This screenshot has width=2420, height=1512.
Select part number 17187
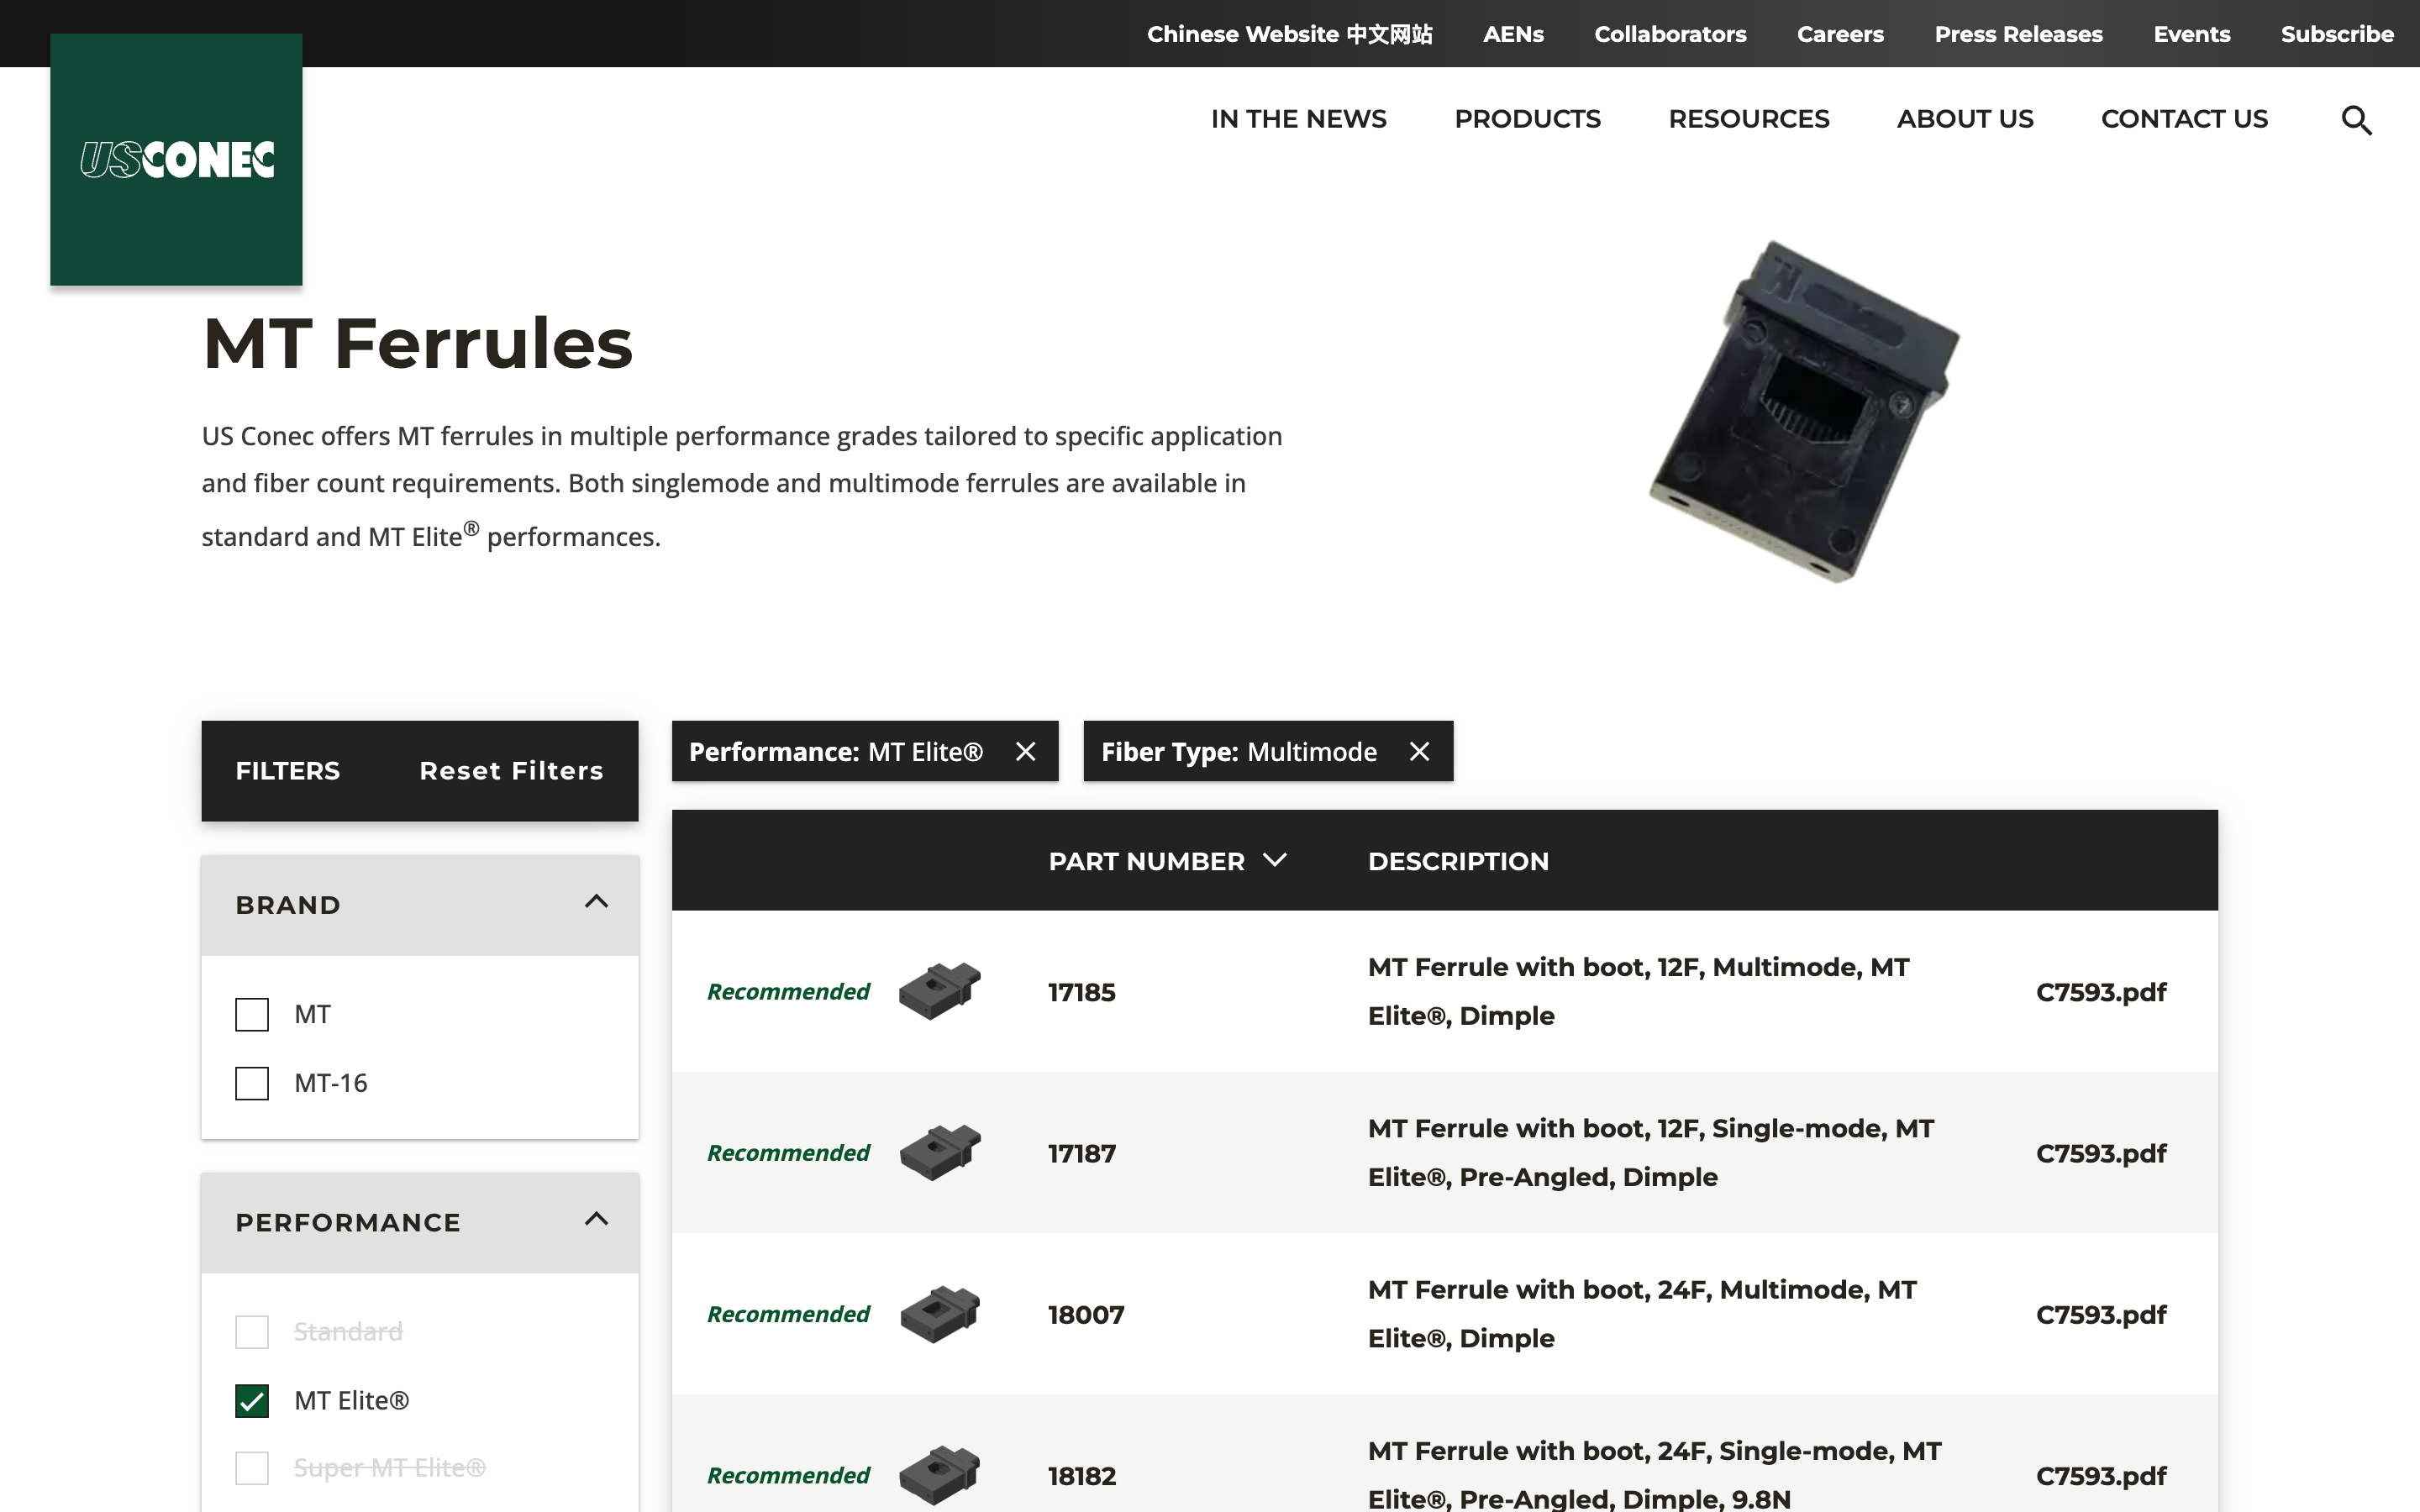[x=1081, y=1153]
